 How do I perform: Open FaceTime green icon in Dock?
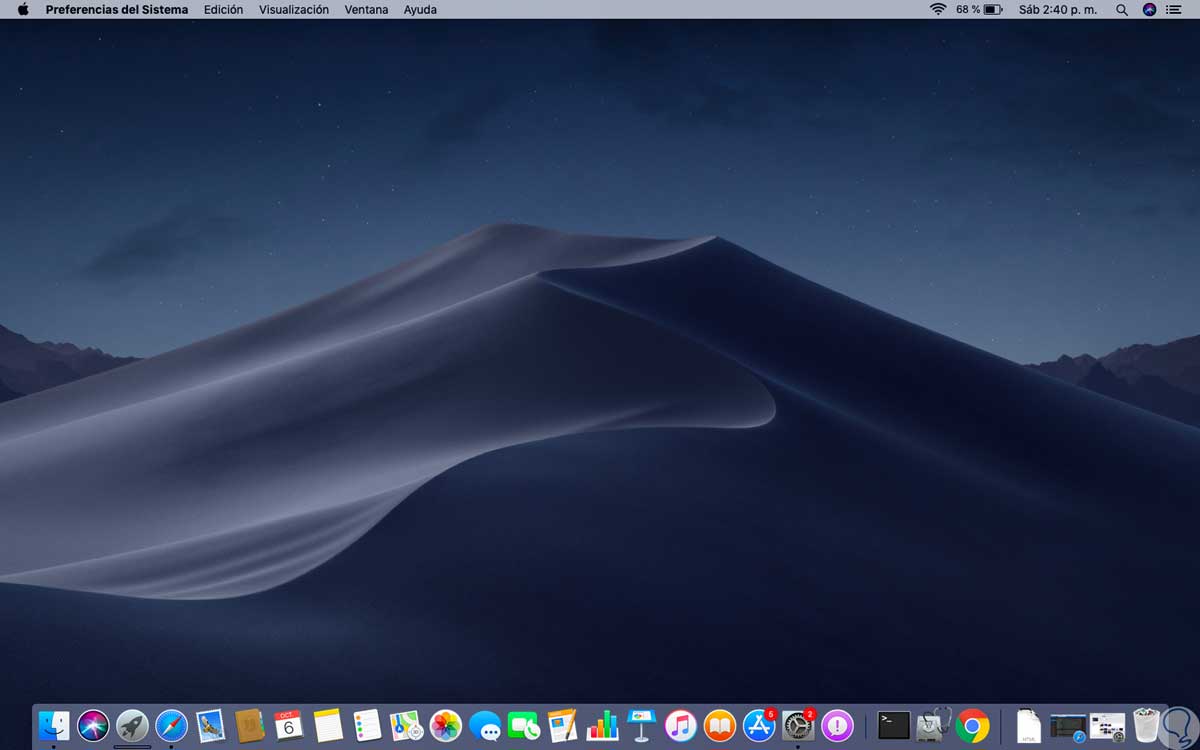click(x=524, y=726)
